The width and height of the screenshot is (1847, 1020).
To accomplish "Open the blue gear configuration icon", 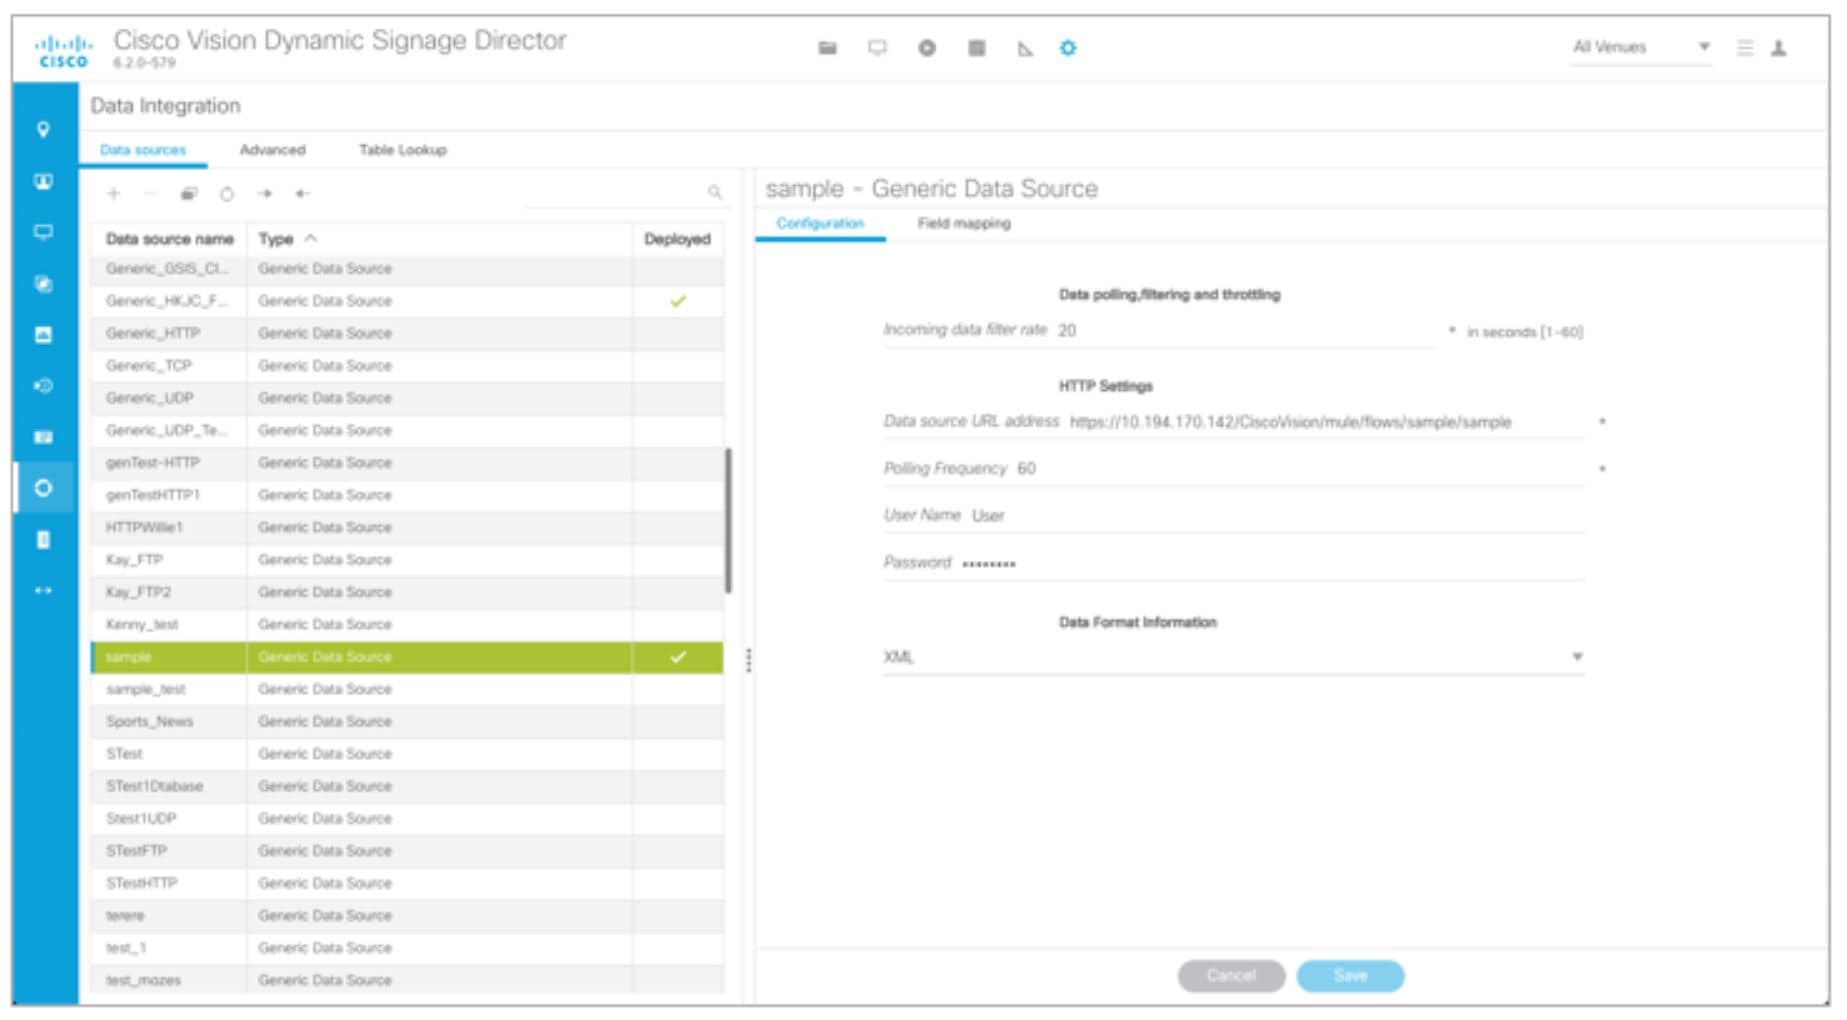I will click(1068, 48).
